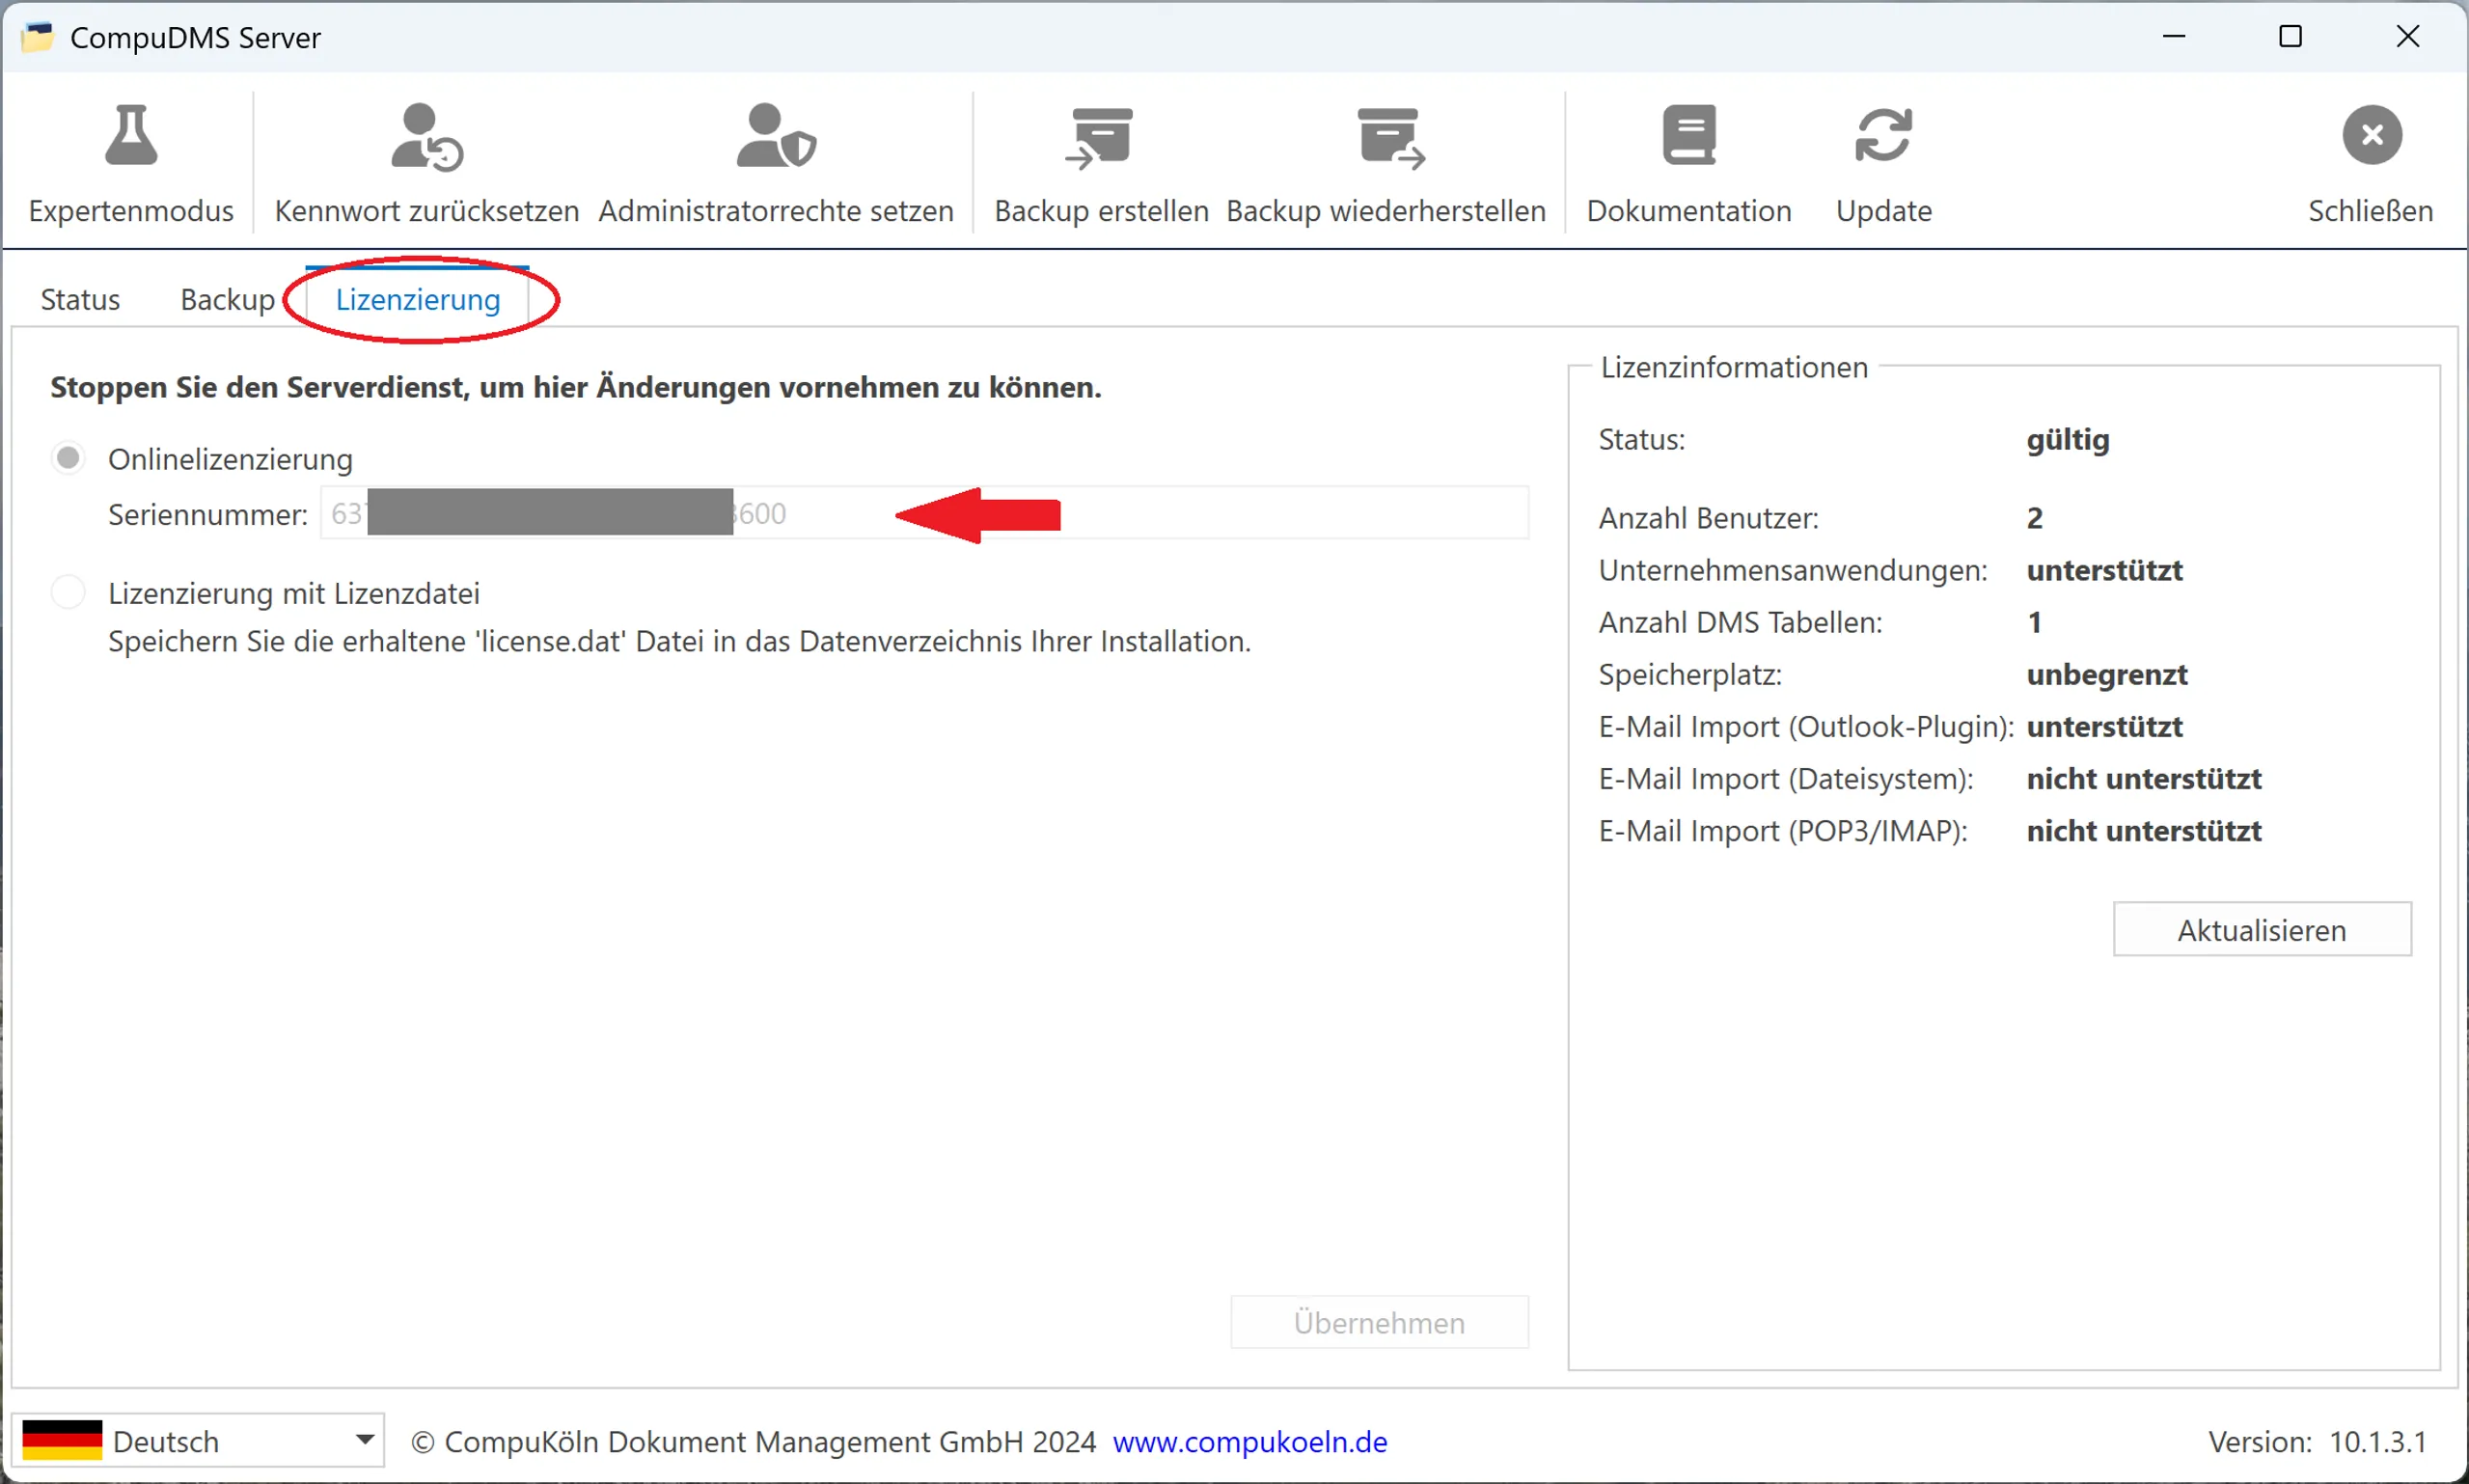Switch to the Status tab
Screen dimensions: 2469x1484
pyautogui.click(x=80, y=299)
